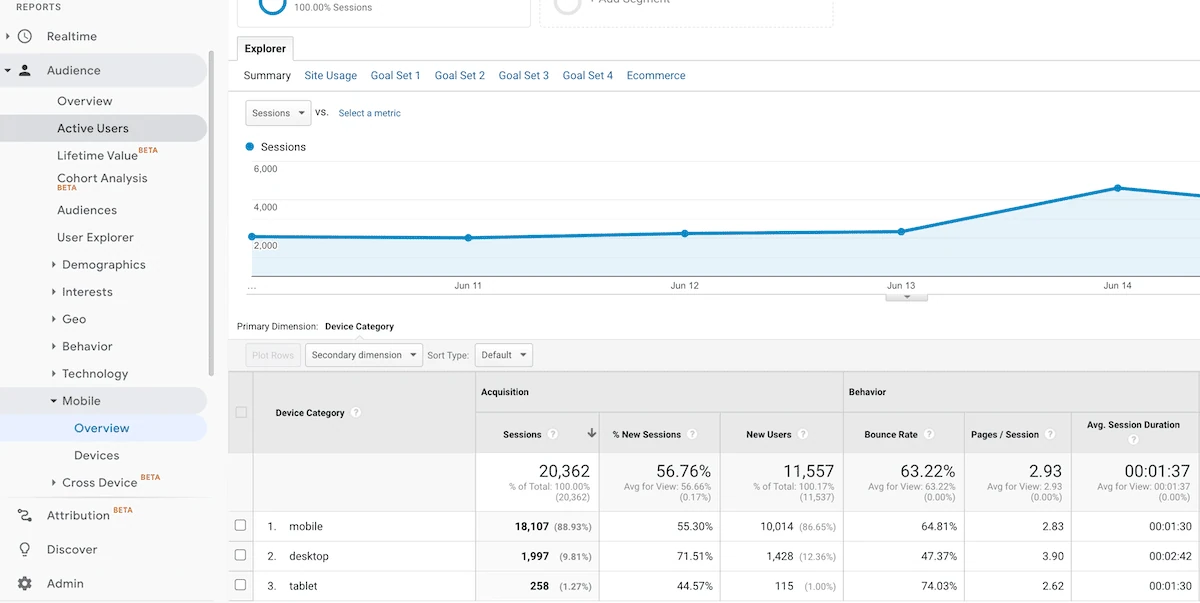Open help icon for Pages / Session

click(x=1051, y=435)
